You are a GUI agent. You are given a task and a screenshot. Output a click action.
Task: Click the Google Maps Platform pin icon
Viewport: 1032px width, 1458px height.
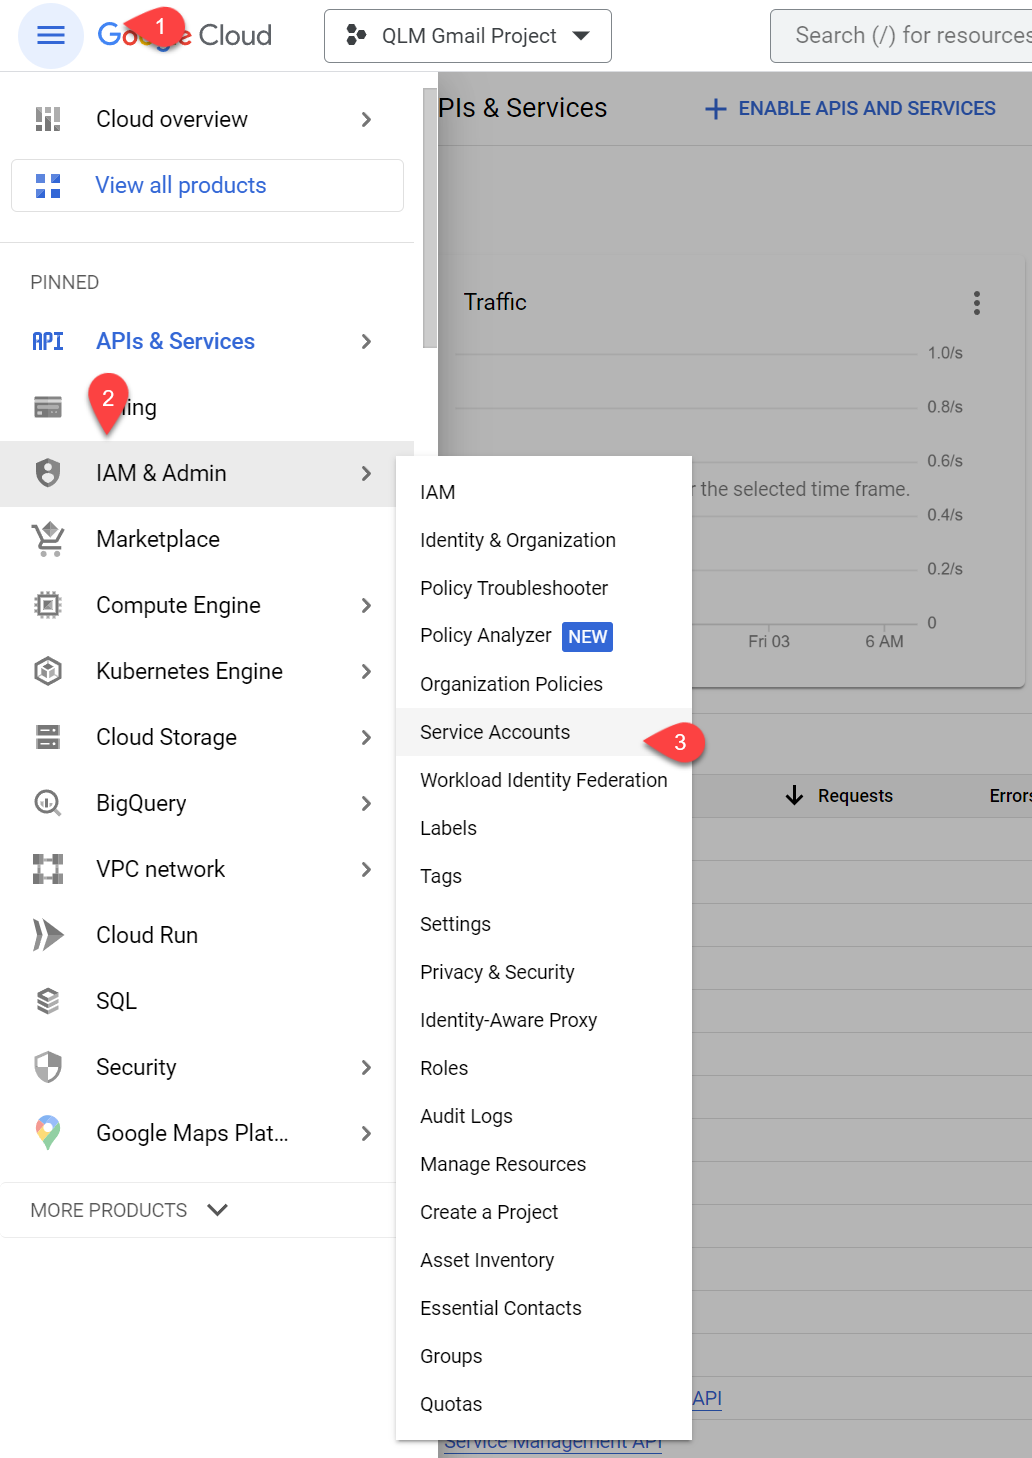click(x=48, y=1133)
